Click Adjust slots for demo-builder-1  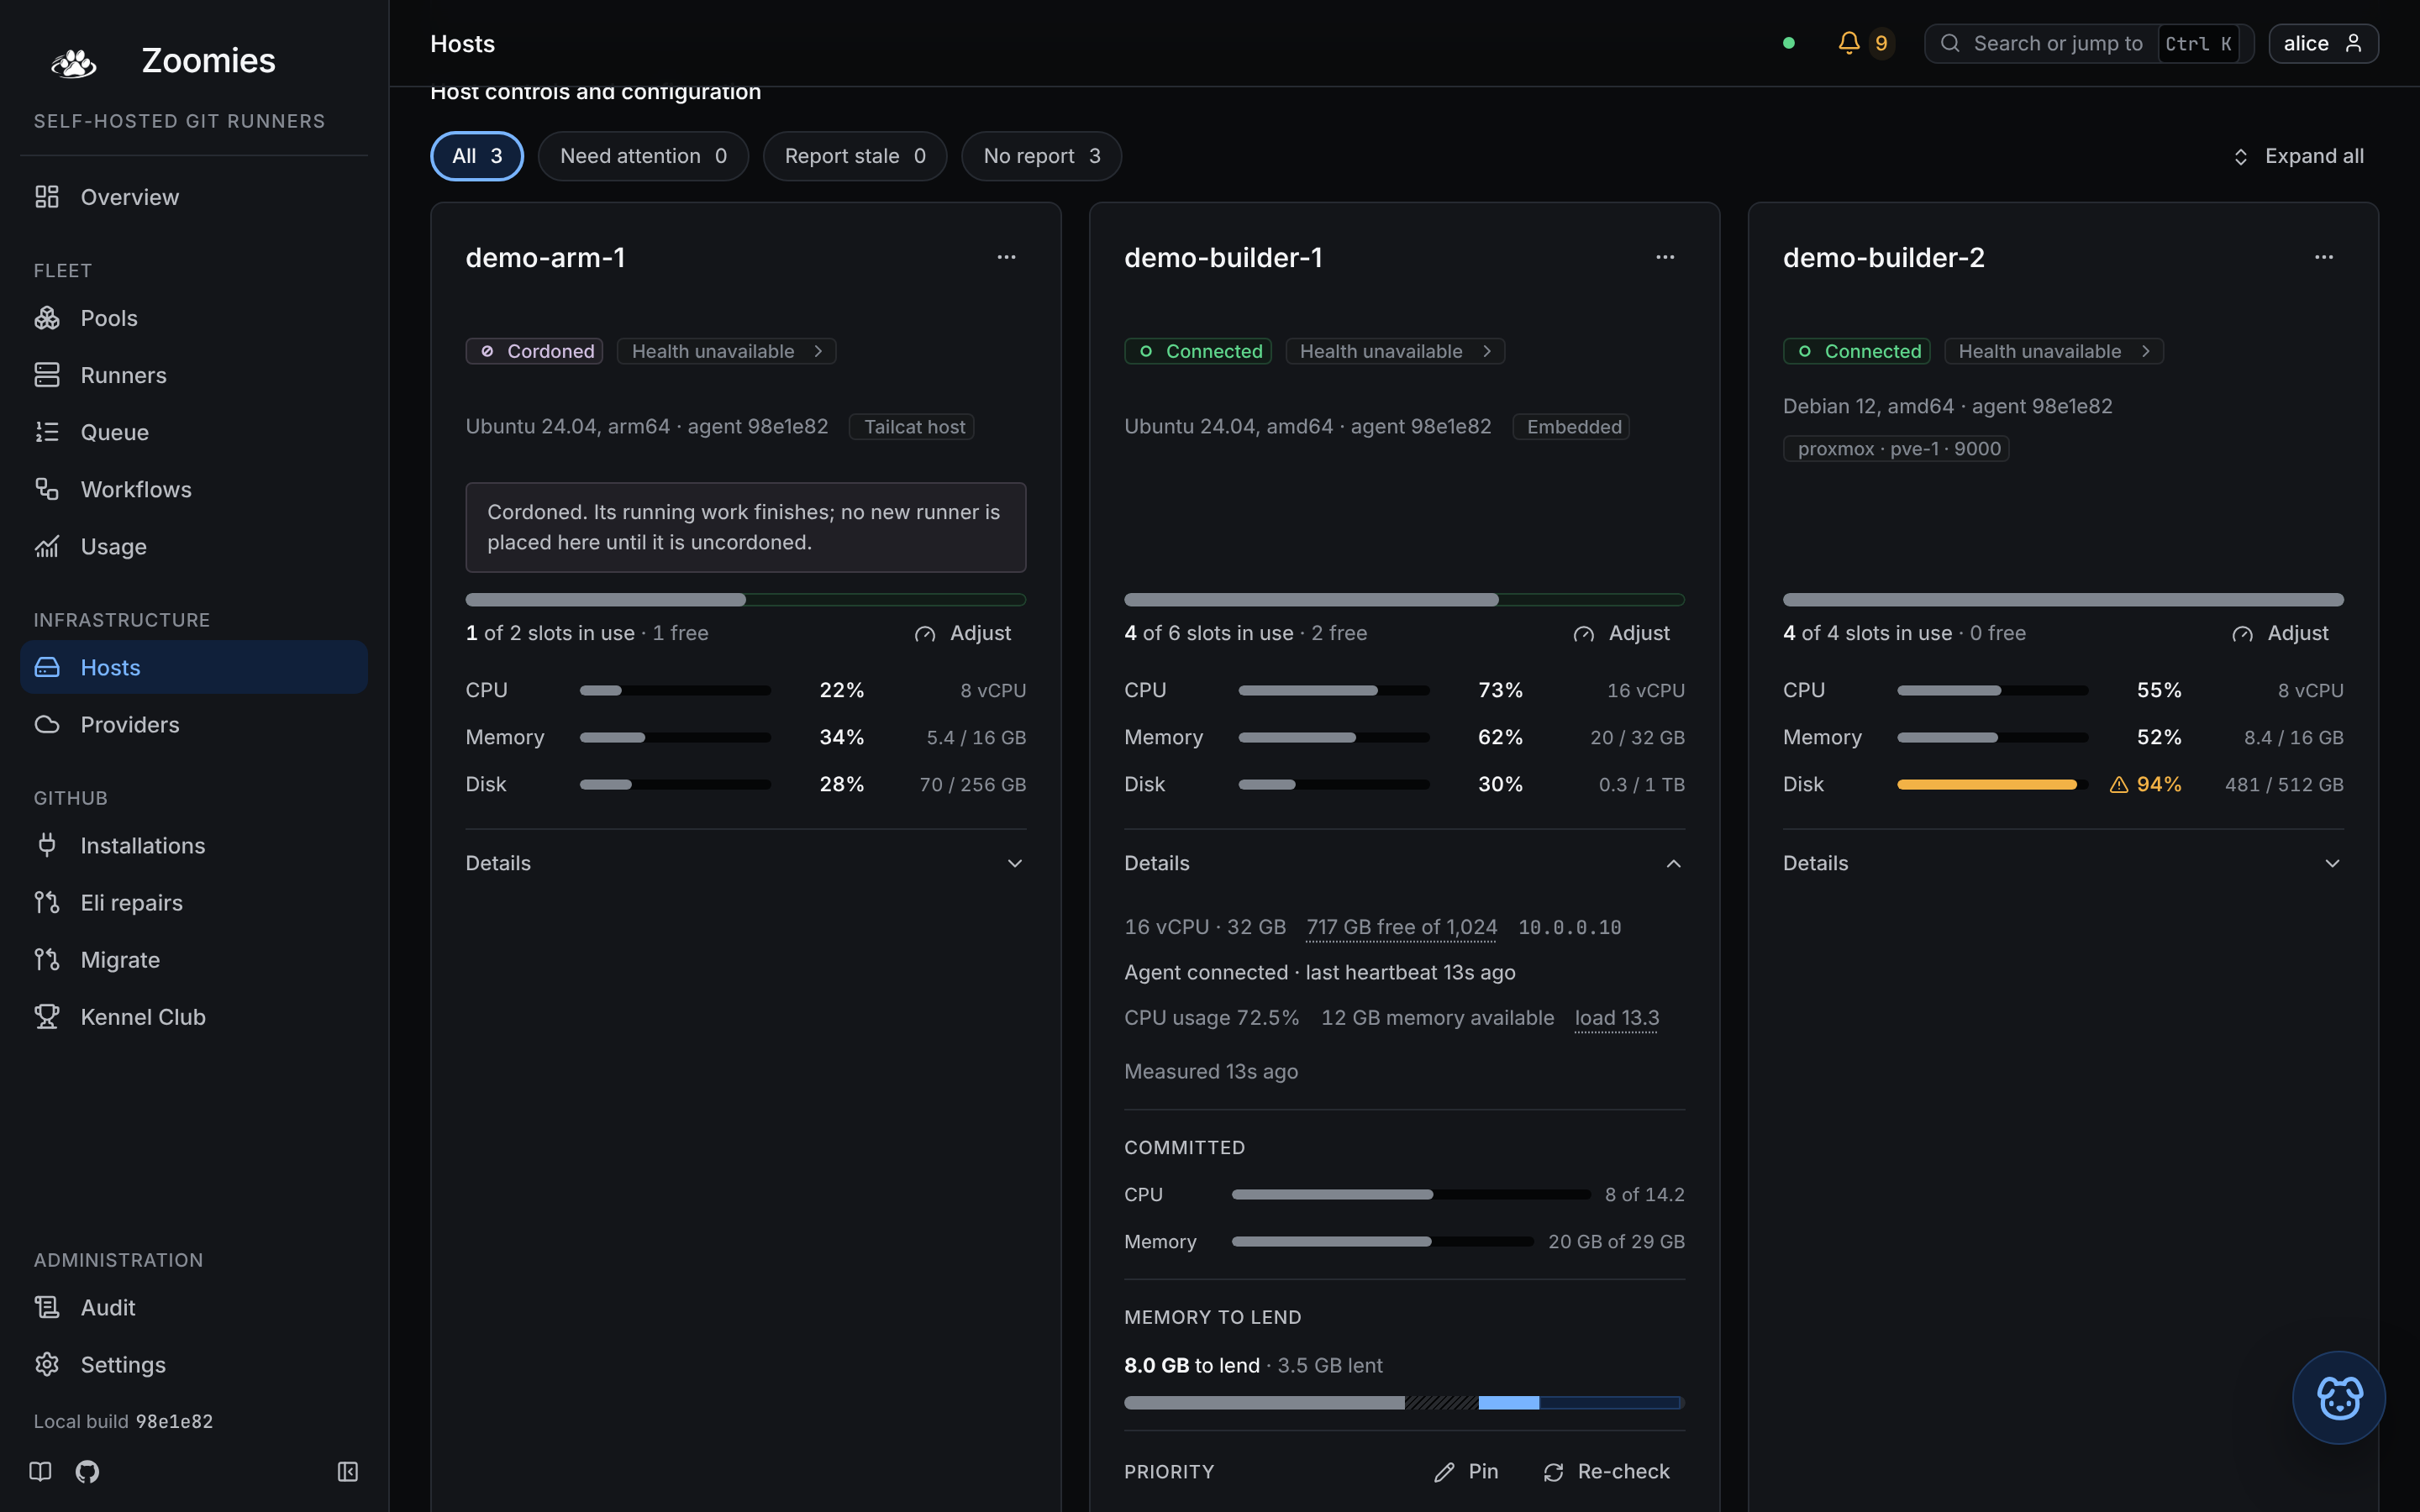coord(1621,633)
